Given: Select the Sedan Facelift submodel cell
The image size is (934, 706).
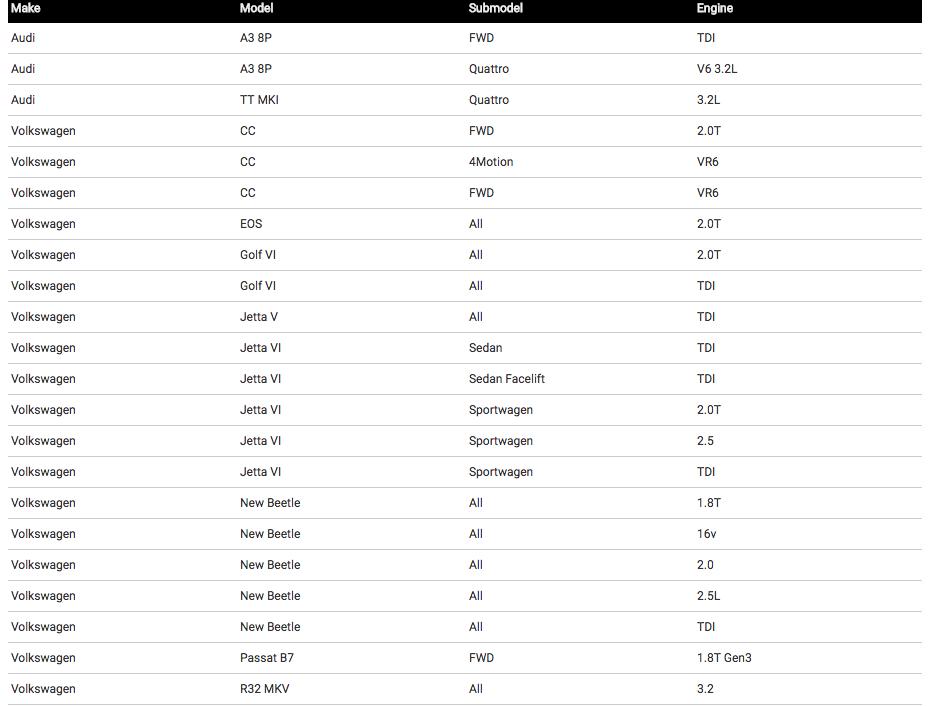Looking at the screenshot, I should click(506, 378).
